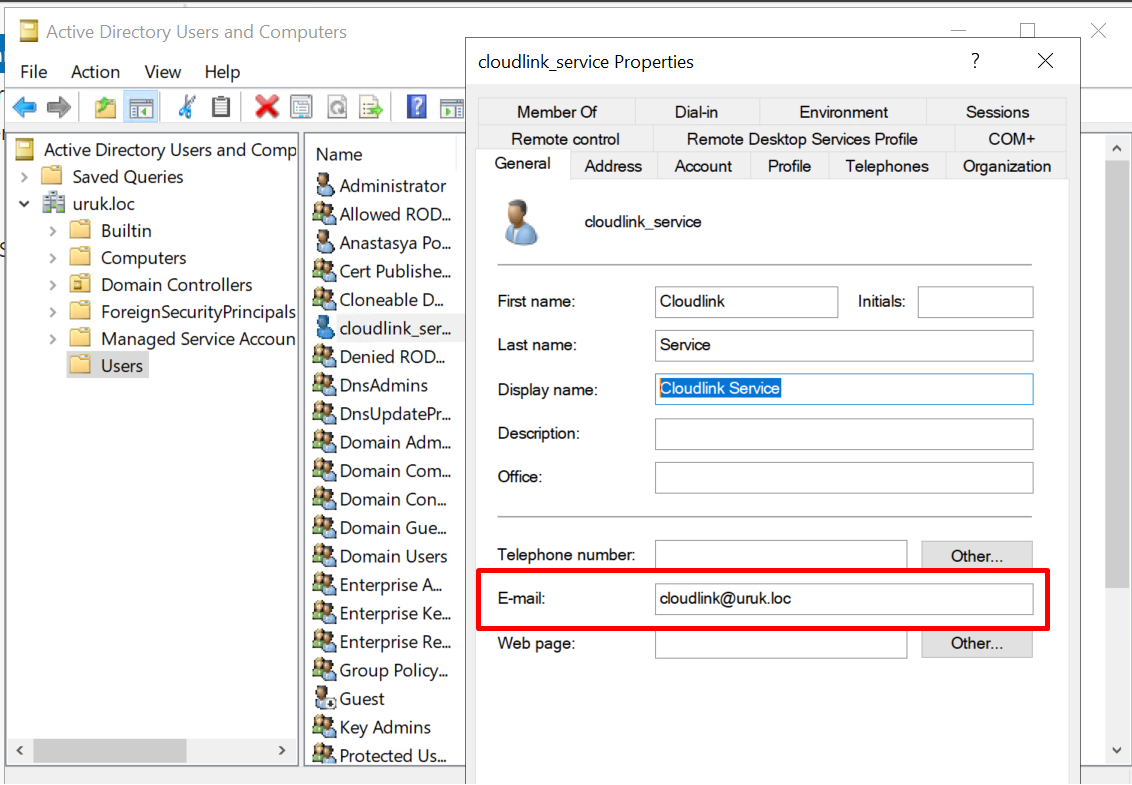The height and width of the screenshot is (785, 1132).
Task: Click into the Description field
Action: click(844, 433)
